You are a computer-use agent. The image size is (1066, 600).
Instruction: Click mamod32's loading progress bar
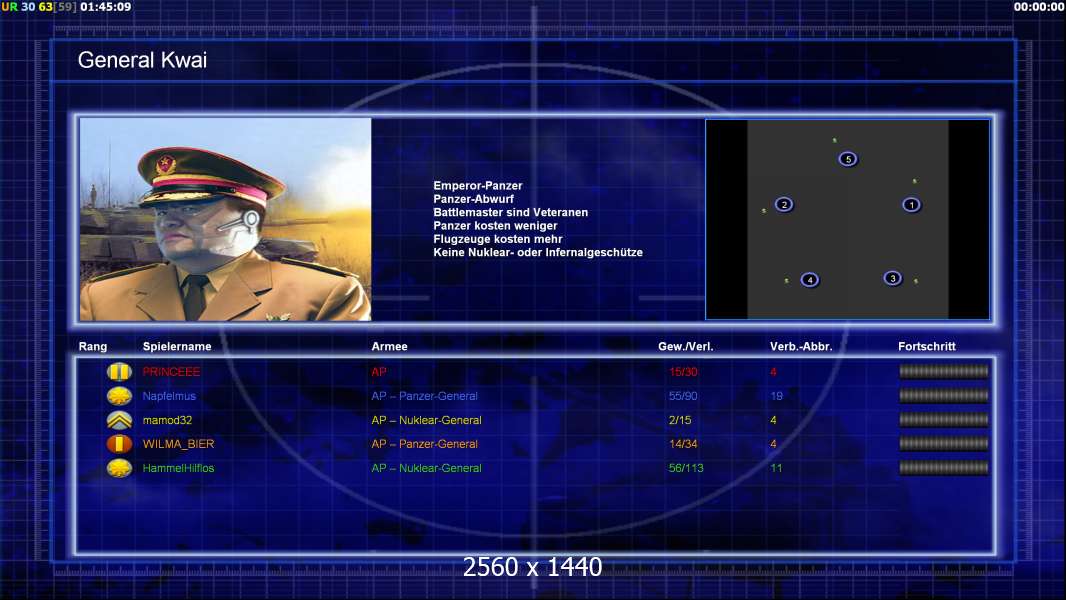click(x=944, y=420)
